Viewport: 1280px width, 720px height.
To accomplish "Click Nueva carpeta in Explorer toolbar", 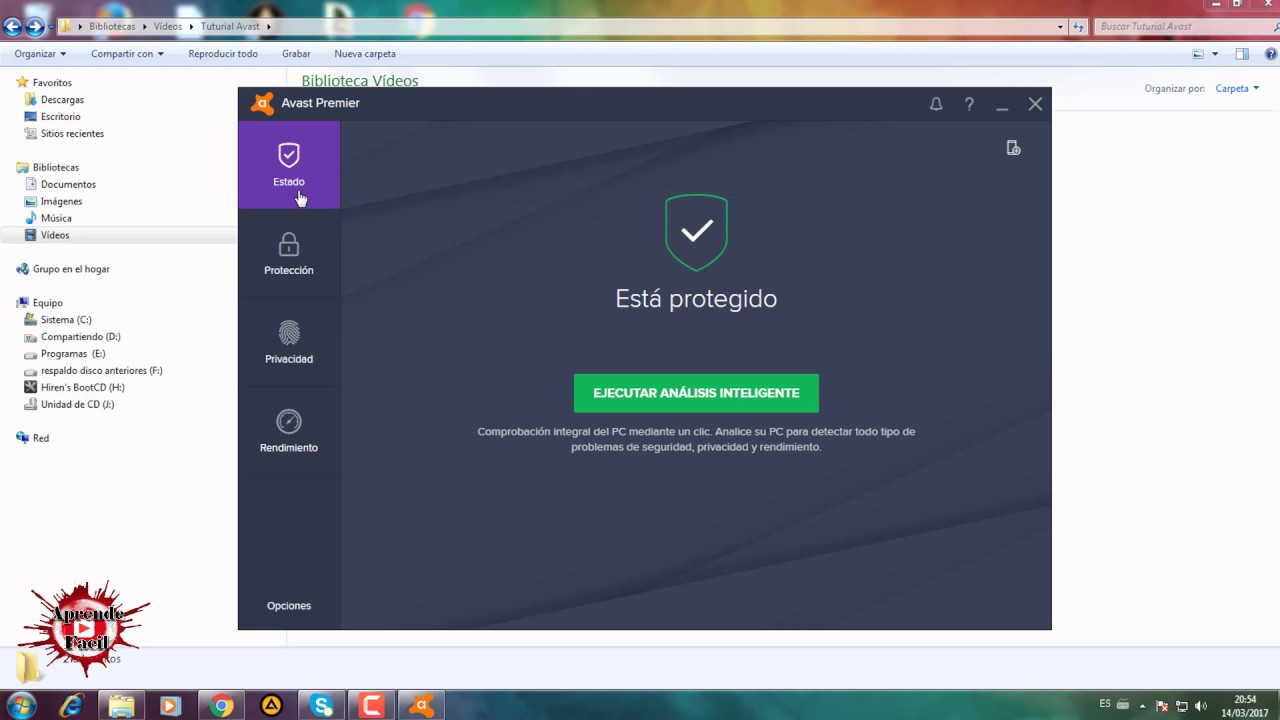I will 365,54.
